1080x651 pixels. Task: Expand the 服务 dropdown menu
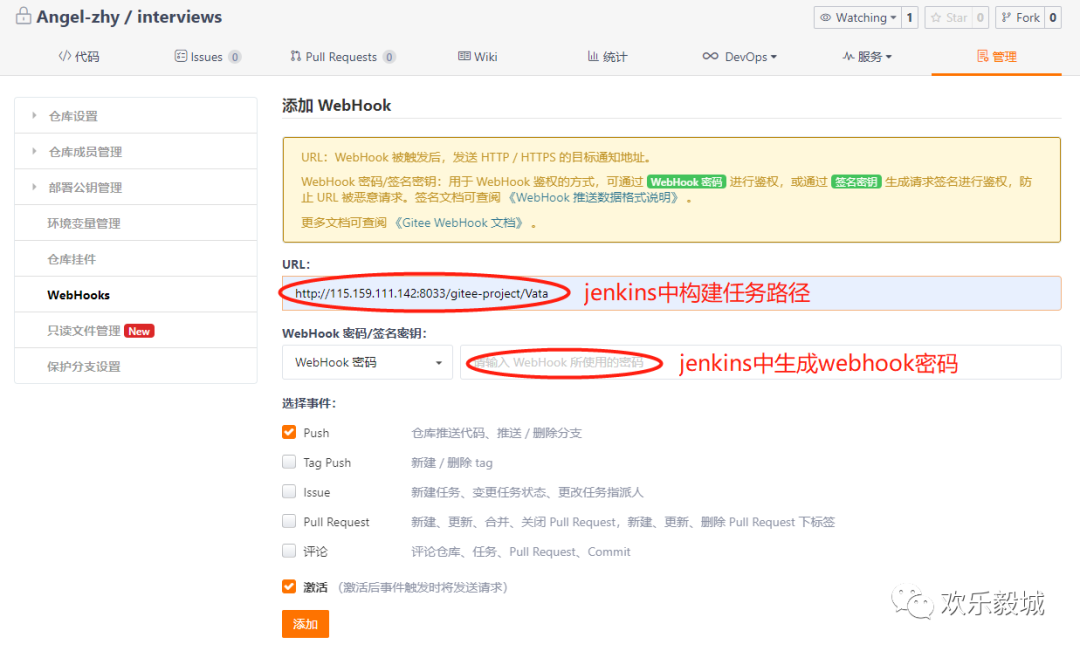point(889,57)
